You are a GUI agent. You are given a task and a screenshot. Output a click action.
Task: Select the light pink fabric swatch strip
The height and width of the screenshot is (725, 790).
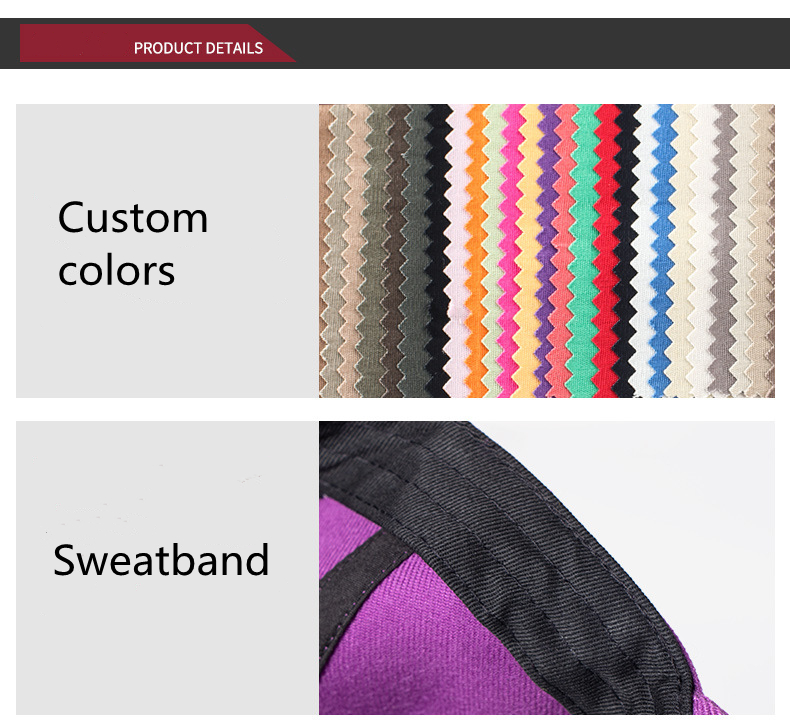pos(457,251)
